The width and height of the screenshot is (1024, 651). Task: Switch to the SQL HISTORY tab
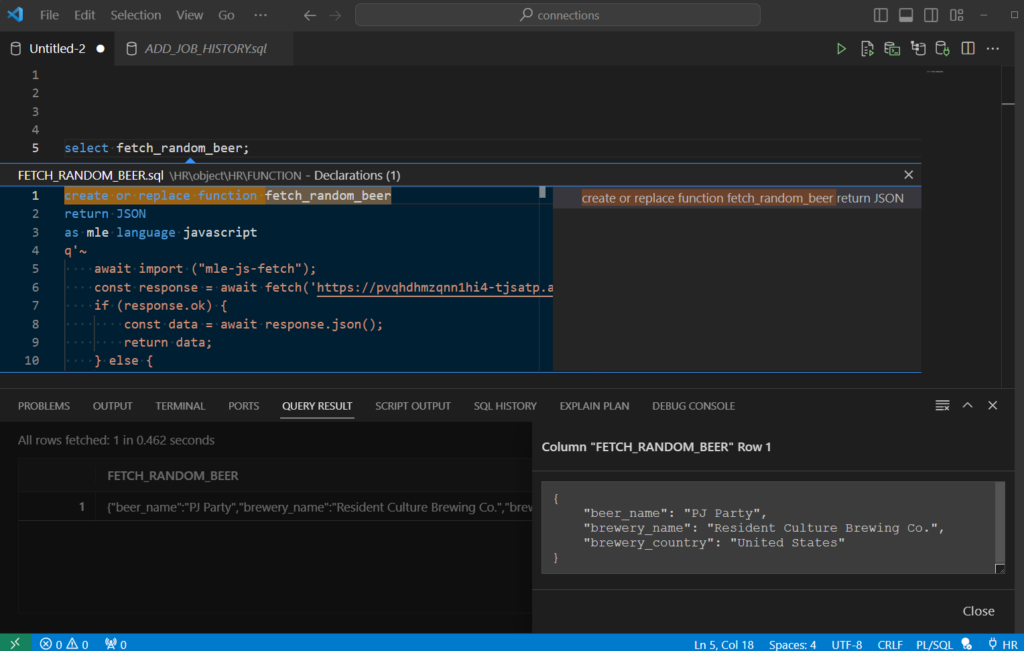coord(505,406)
